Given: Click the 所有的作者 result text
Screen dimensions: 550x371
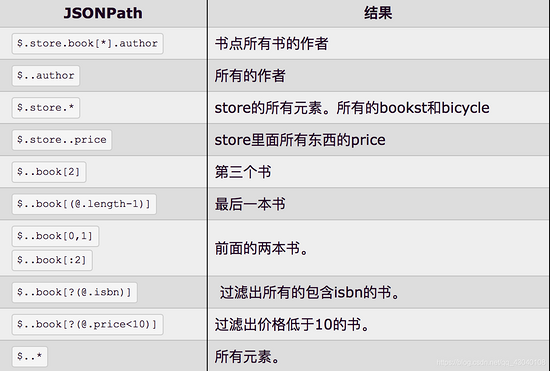Looking at the screenshot, I should (x=250, y=76).
